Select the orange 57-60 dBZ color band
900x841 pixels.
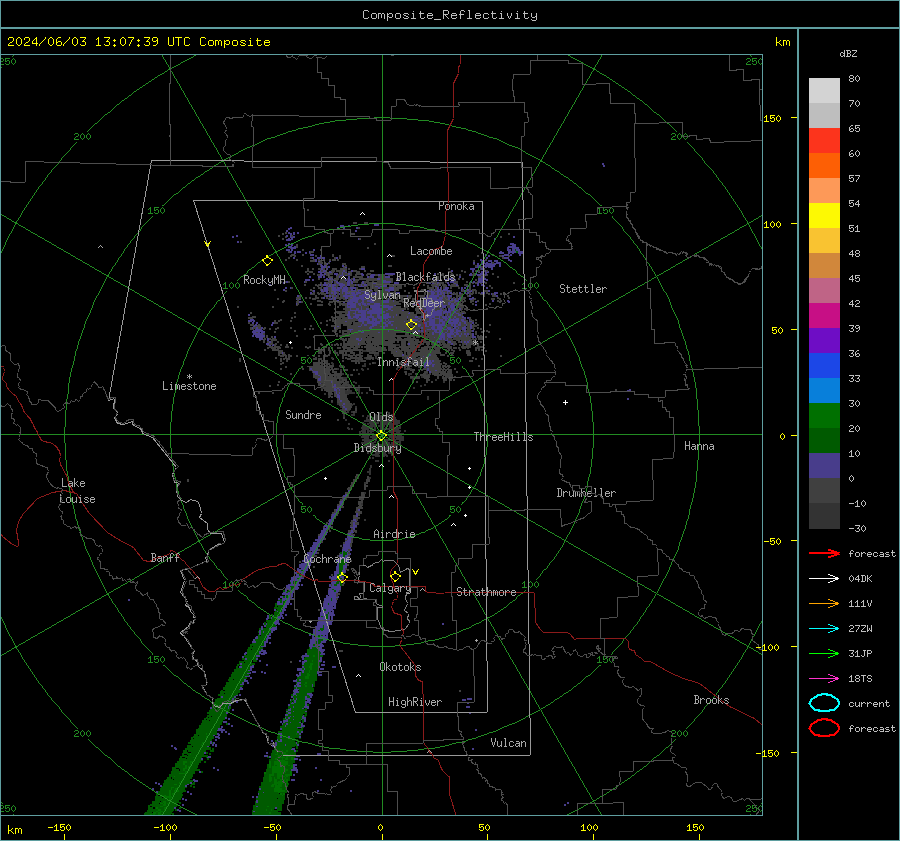[824, 166]
